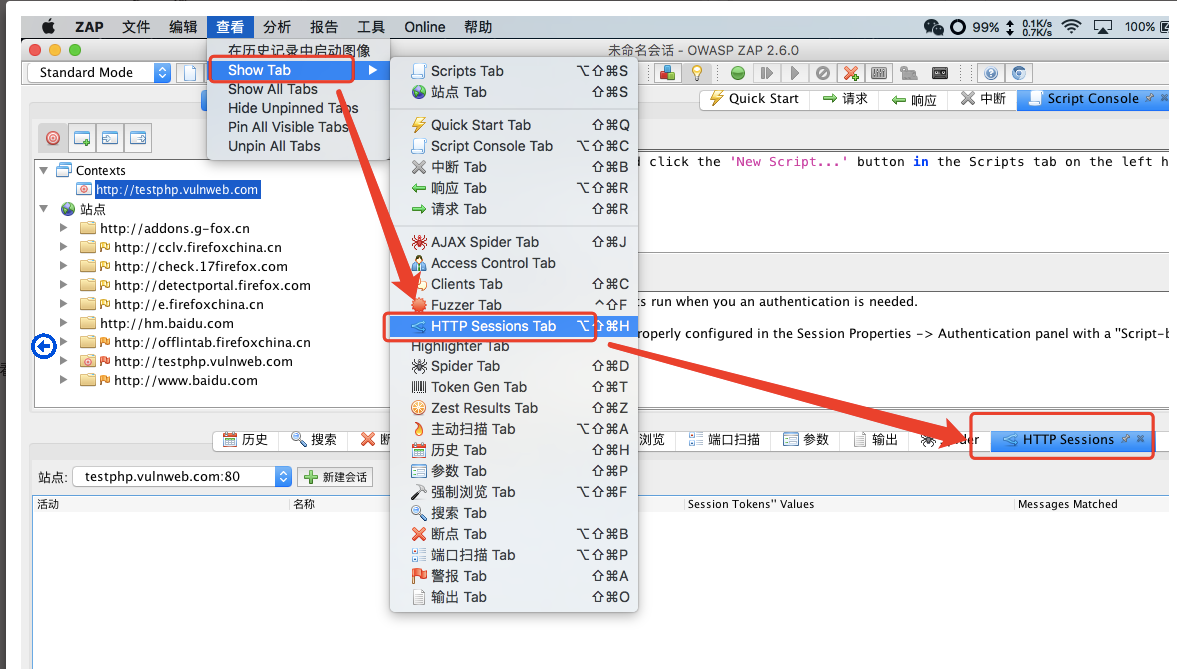1177x669 pixels.
Task: Switch to the Quick Start tab
Action: 754,98
